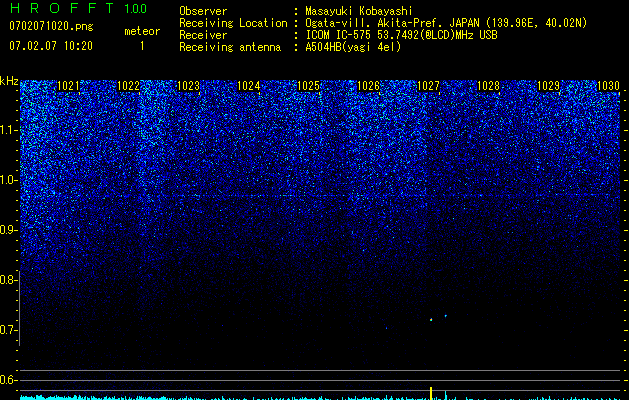Click the 1.1 frequency axis label
This screenshot has width=629, height=400.
click(8, 130)
